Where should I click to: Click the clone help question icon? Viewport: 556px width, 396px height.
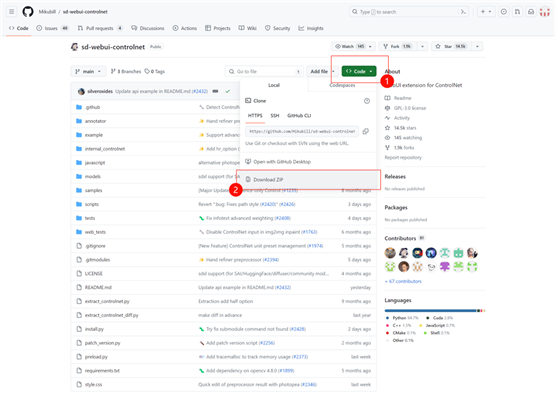367,101
